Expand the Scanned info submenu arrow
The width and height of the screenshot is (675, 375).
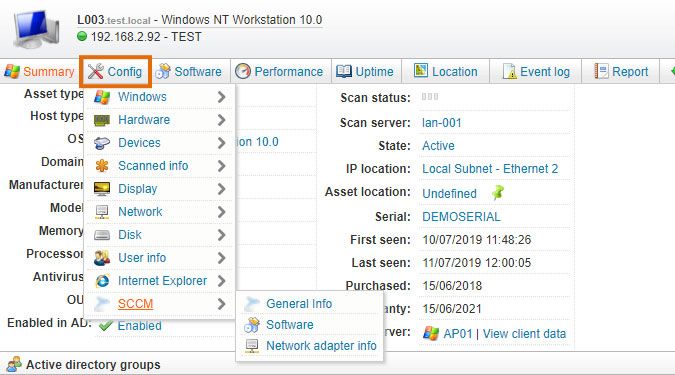221,166
